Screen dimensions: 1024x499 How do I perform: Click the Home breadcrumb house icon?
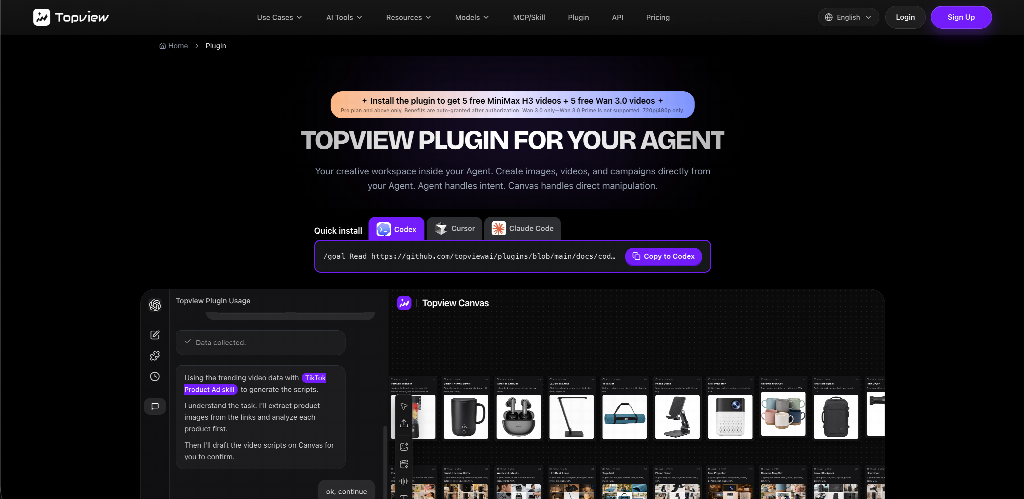pos(163,46)
